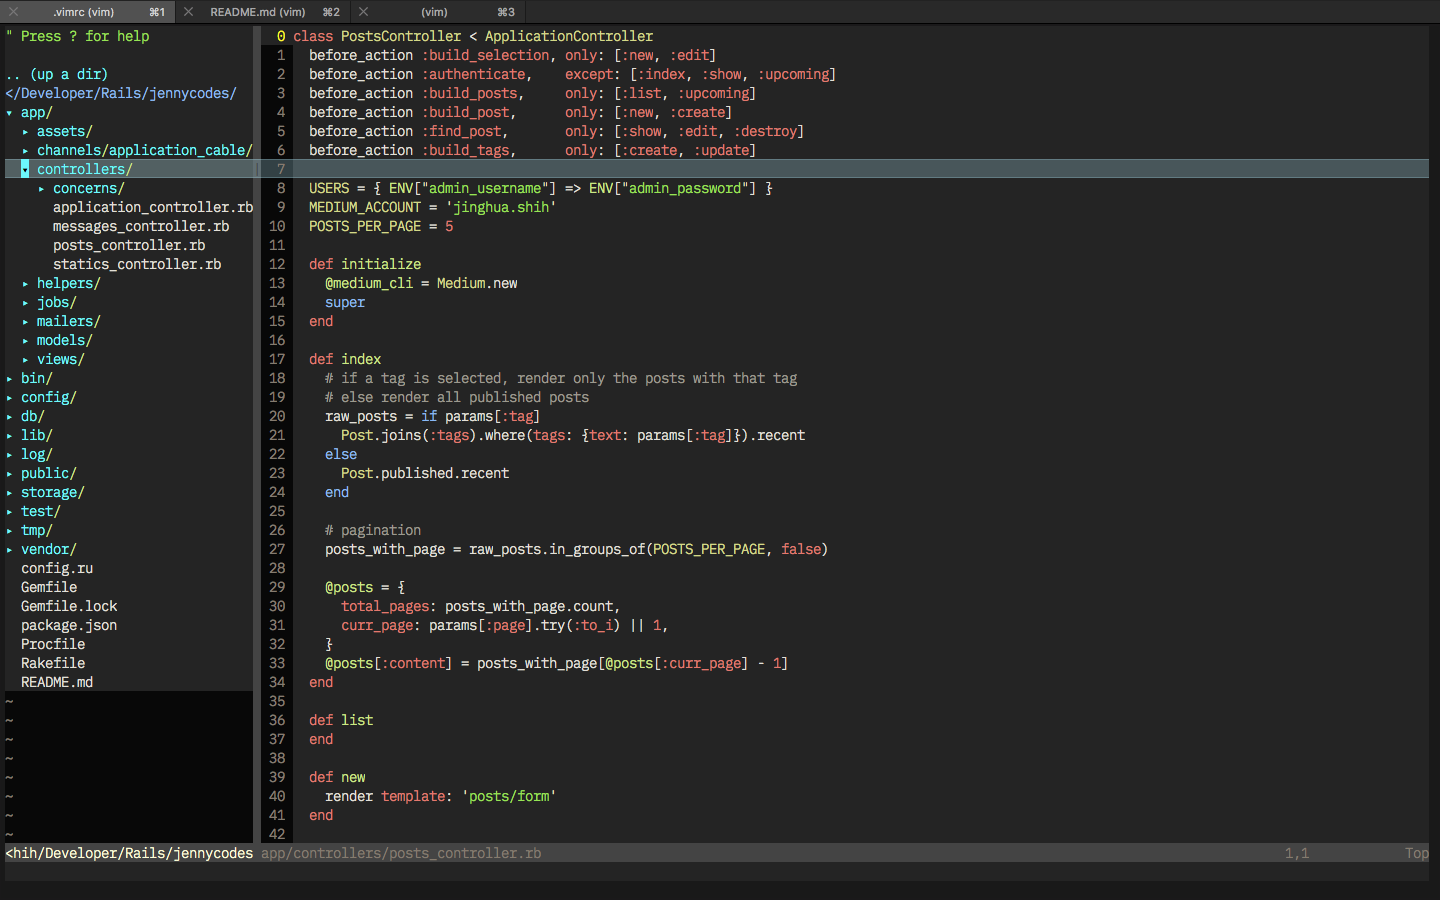The width and height of the screenshot is (1440, 900).
Task: Expand the concerns/ folder arrow
Action: (x=41, y=189)
